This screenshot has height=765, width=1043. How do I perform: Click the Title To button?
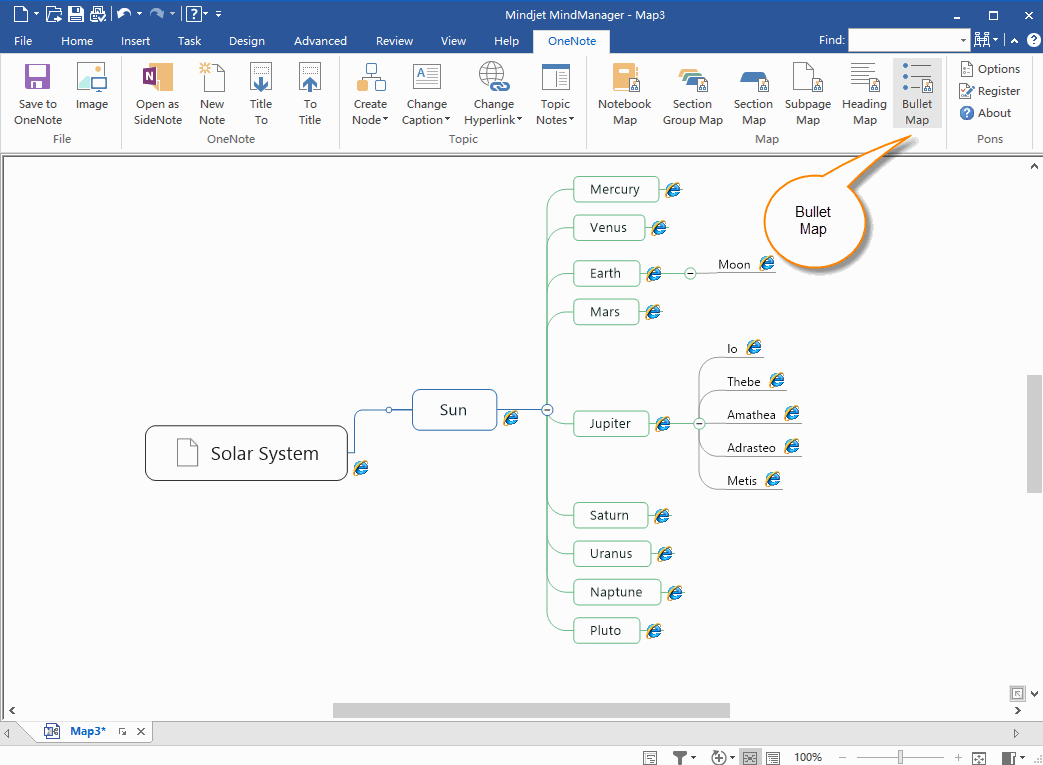pyautogui.click(x=261, y=94)
